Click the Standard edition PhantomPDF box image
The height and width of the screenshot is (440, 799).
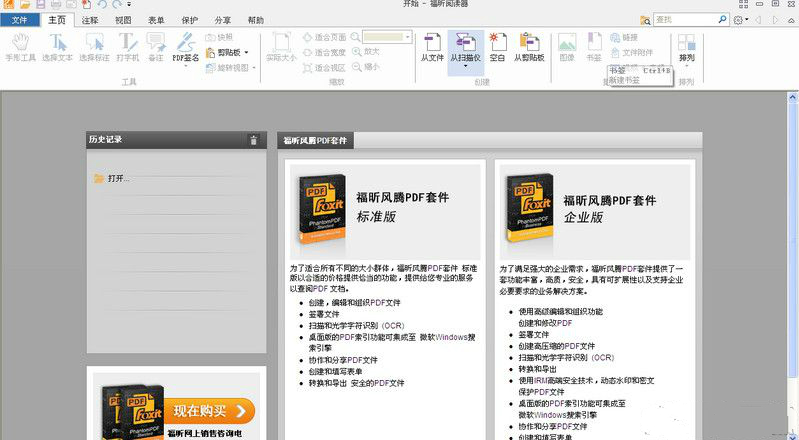[319, 210]
